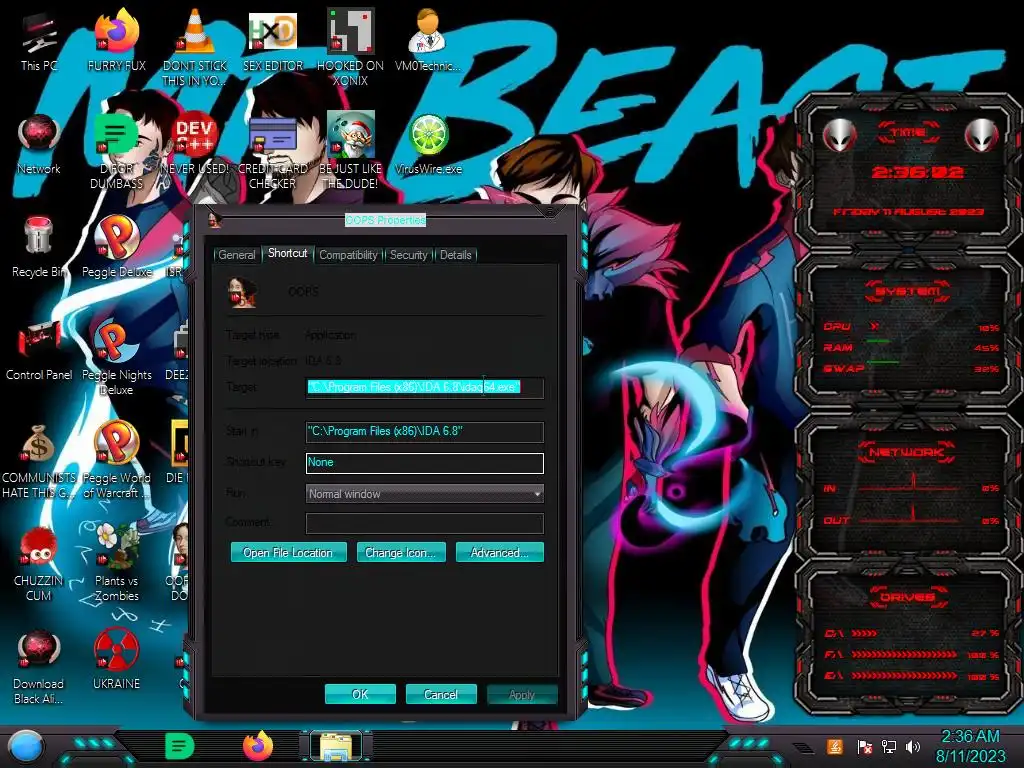Viewport: 1024px width, 768px height.
Task: Click the Open File Location button
Action: click(x=288, y=552)
